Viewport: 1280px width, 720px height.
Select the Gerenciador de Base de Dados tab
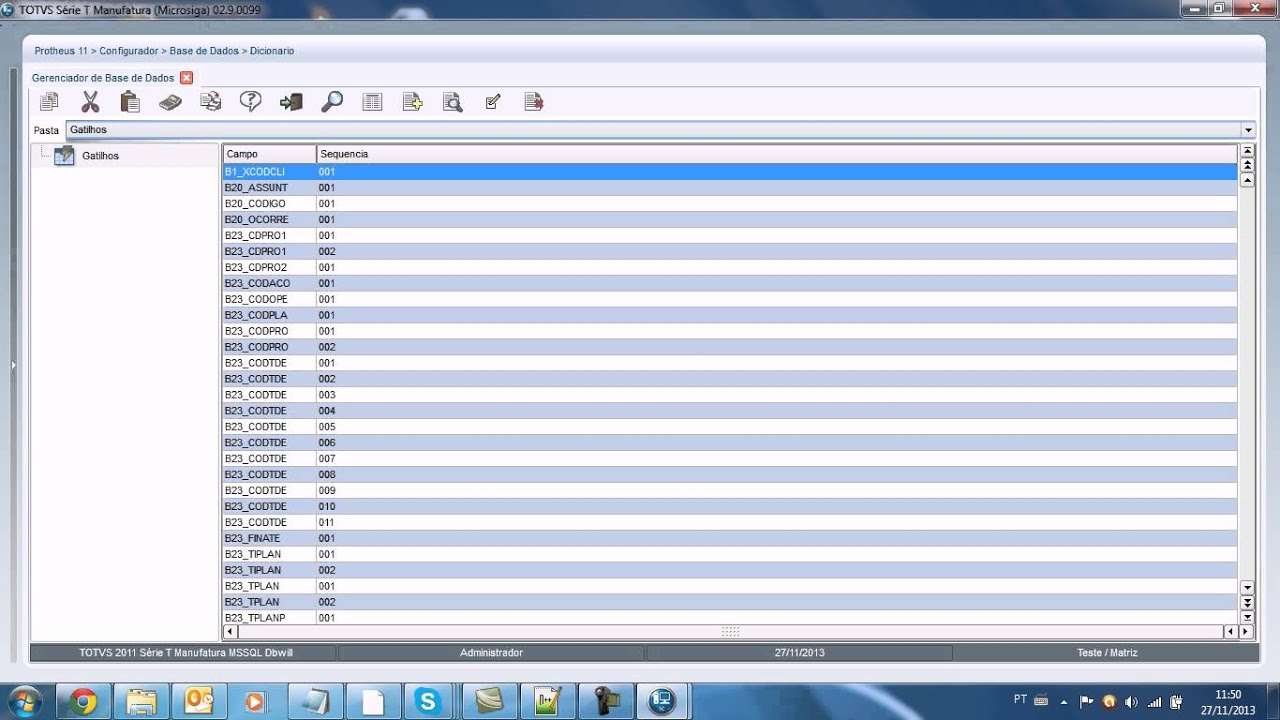(x=103, y=78)
